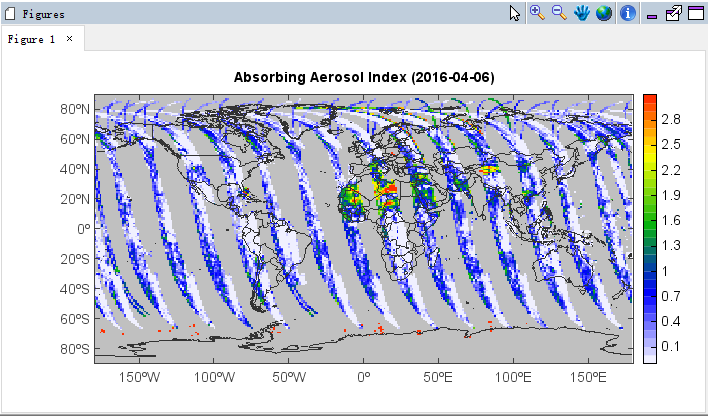Enable the blue info identify tool
Viewport: 708px width, 416px height.
(629, 13)
